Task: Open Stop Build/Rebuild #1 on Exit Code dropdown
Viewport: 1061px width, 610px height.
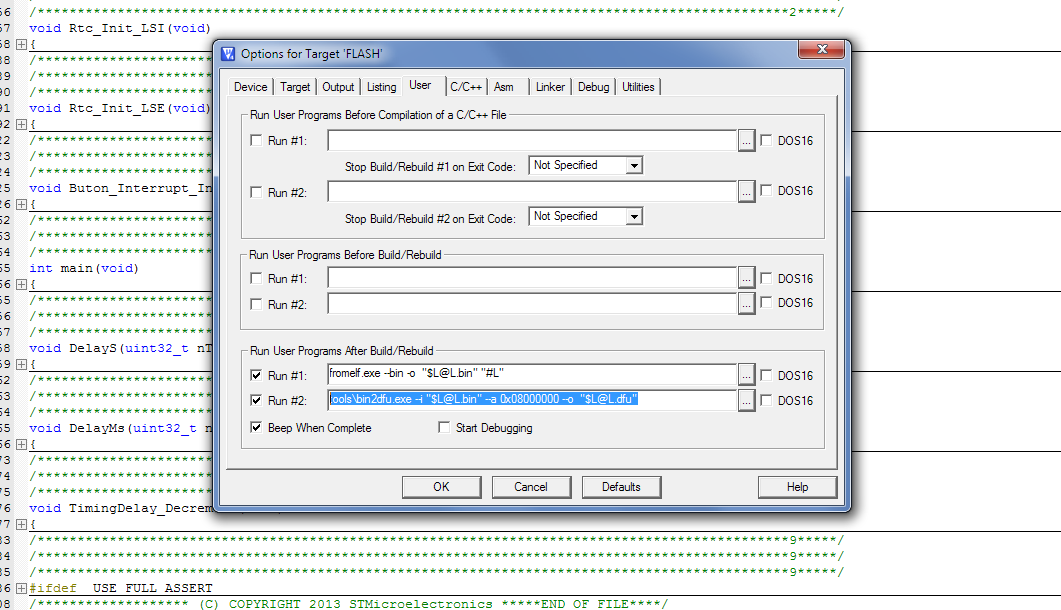Action: (x=634, y=165)
